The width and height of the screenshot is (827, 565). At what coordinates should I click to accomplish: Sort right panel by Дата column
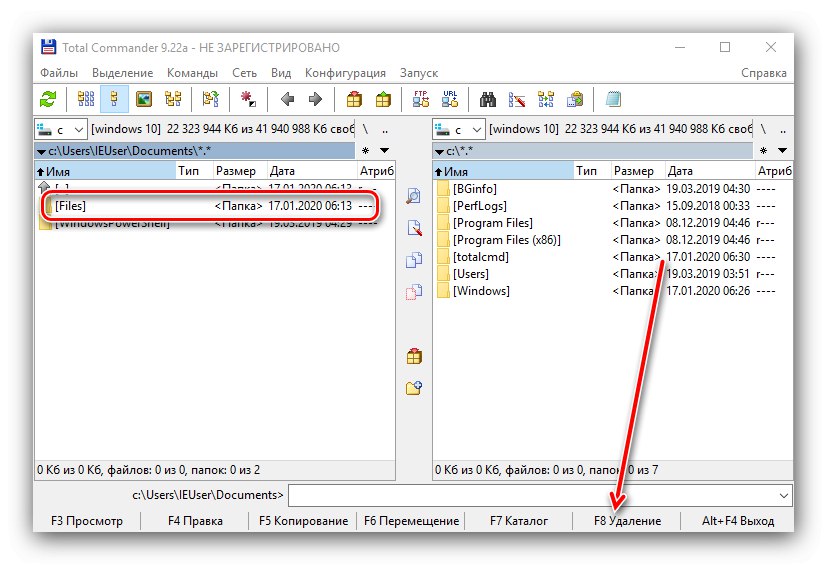pyautogui.click(x=709, y=171)
